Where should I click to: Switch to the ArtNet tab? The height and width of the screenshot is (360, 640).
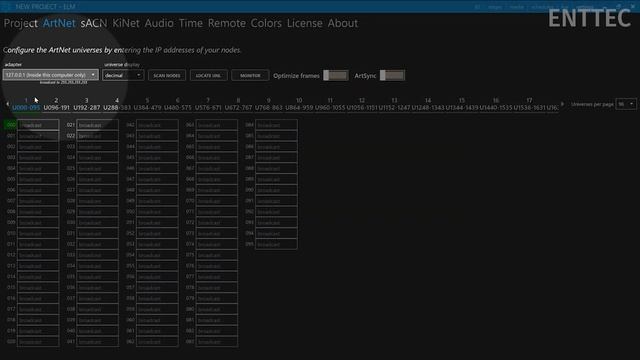[59, 23]
